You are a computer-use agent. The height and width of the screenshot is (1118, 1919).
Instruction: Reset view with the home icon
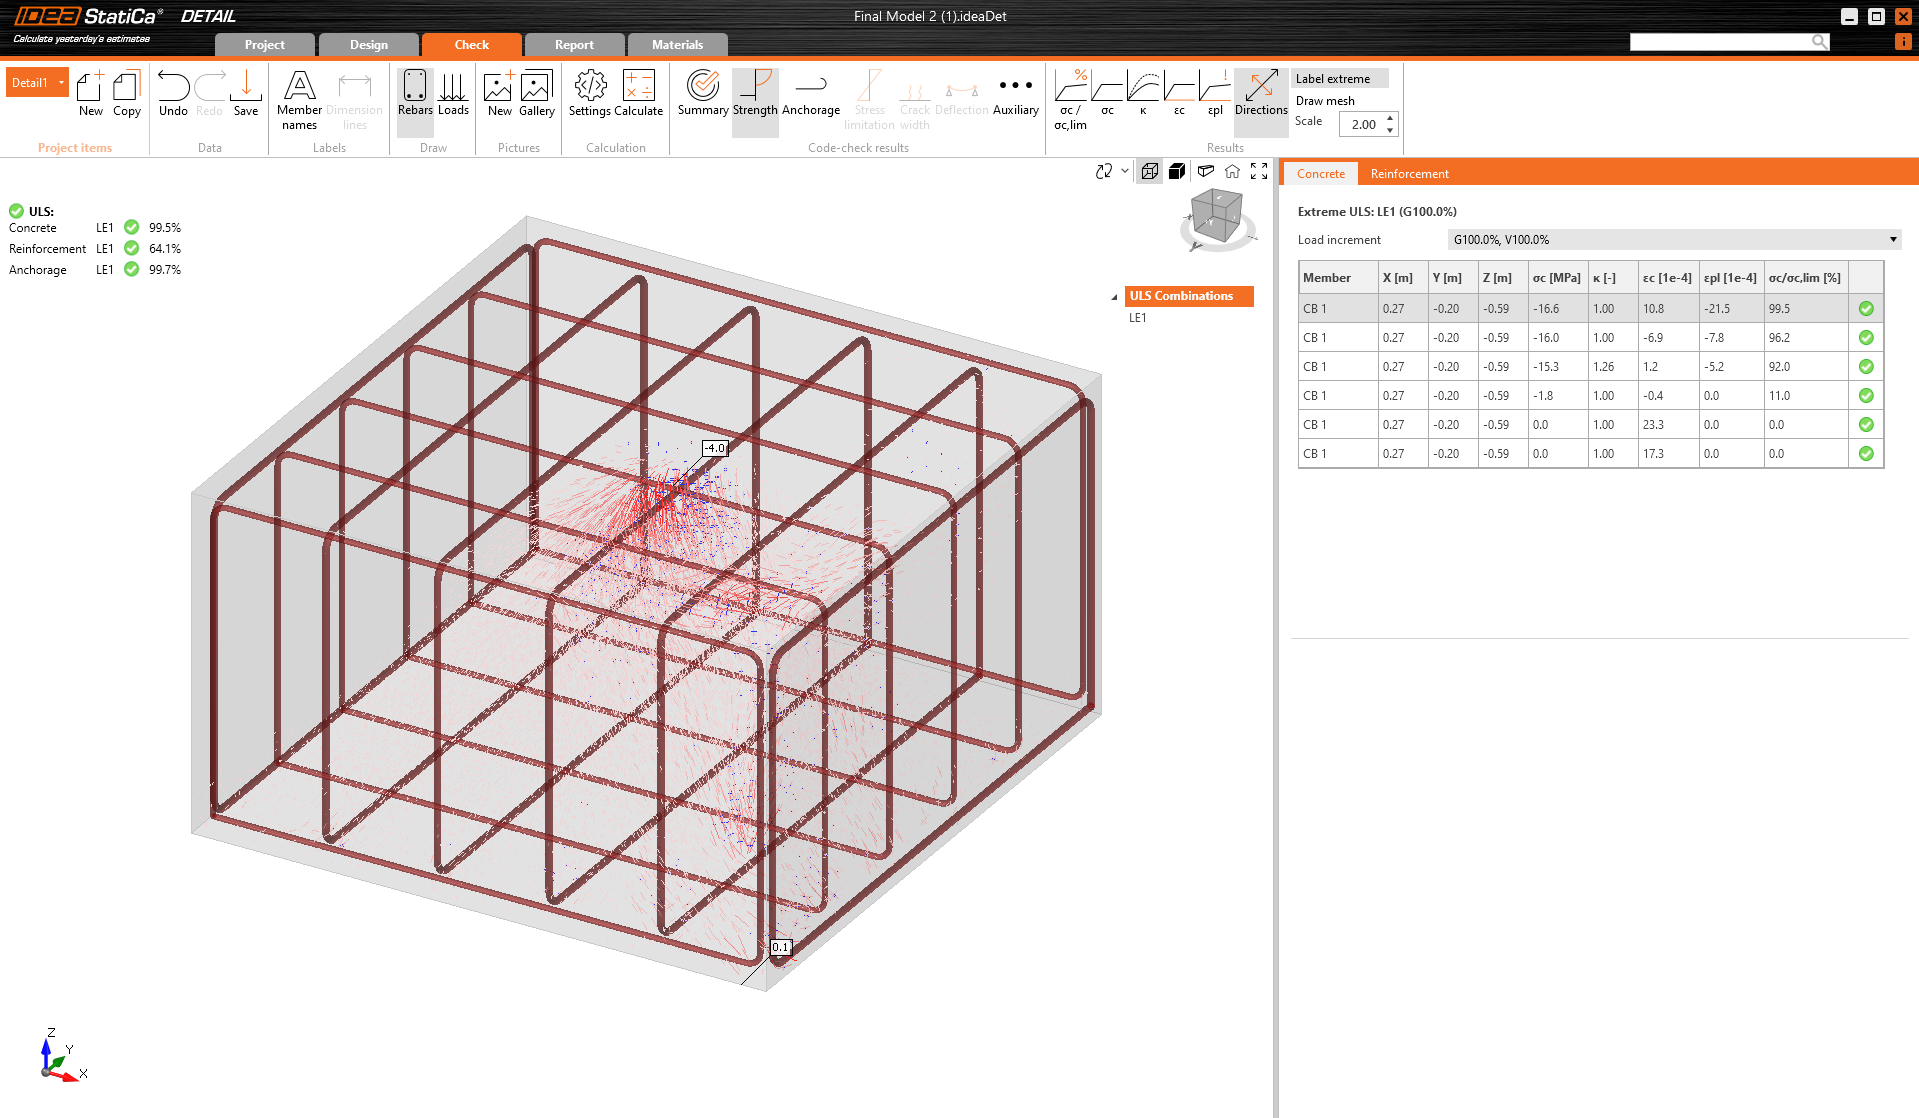coord(1233,171)
